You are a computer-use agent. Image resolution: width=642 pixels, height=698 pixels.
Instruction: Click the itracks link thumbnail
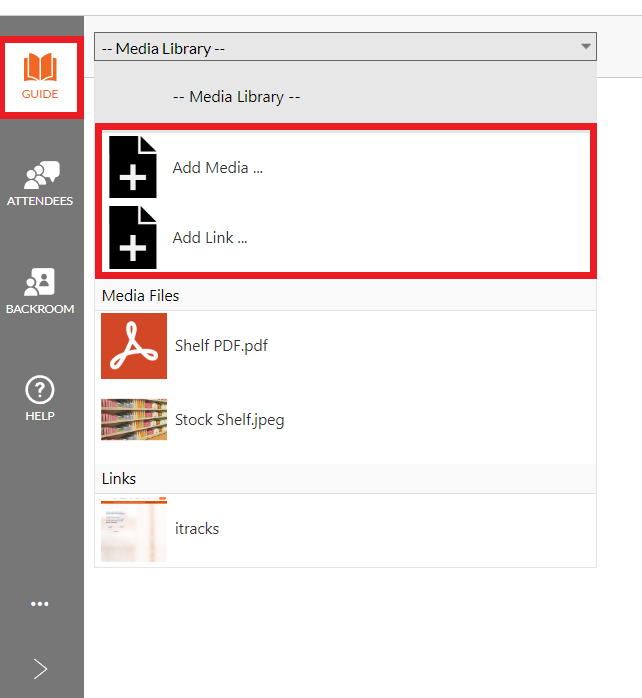134,529
